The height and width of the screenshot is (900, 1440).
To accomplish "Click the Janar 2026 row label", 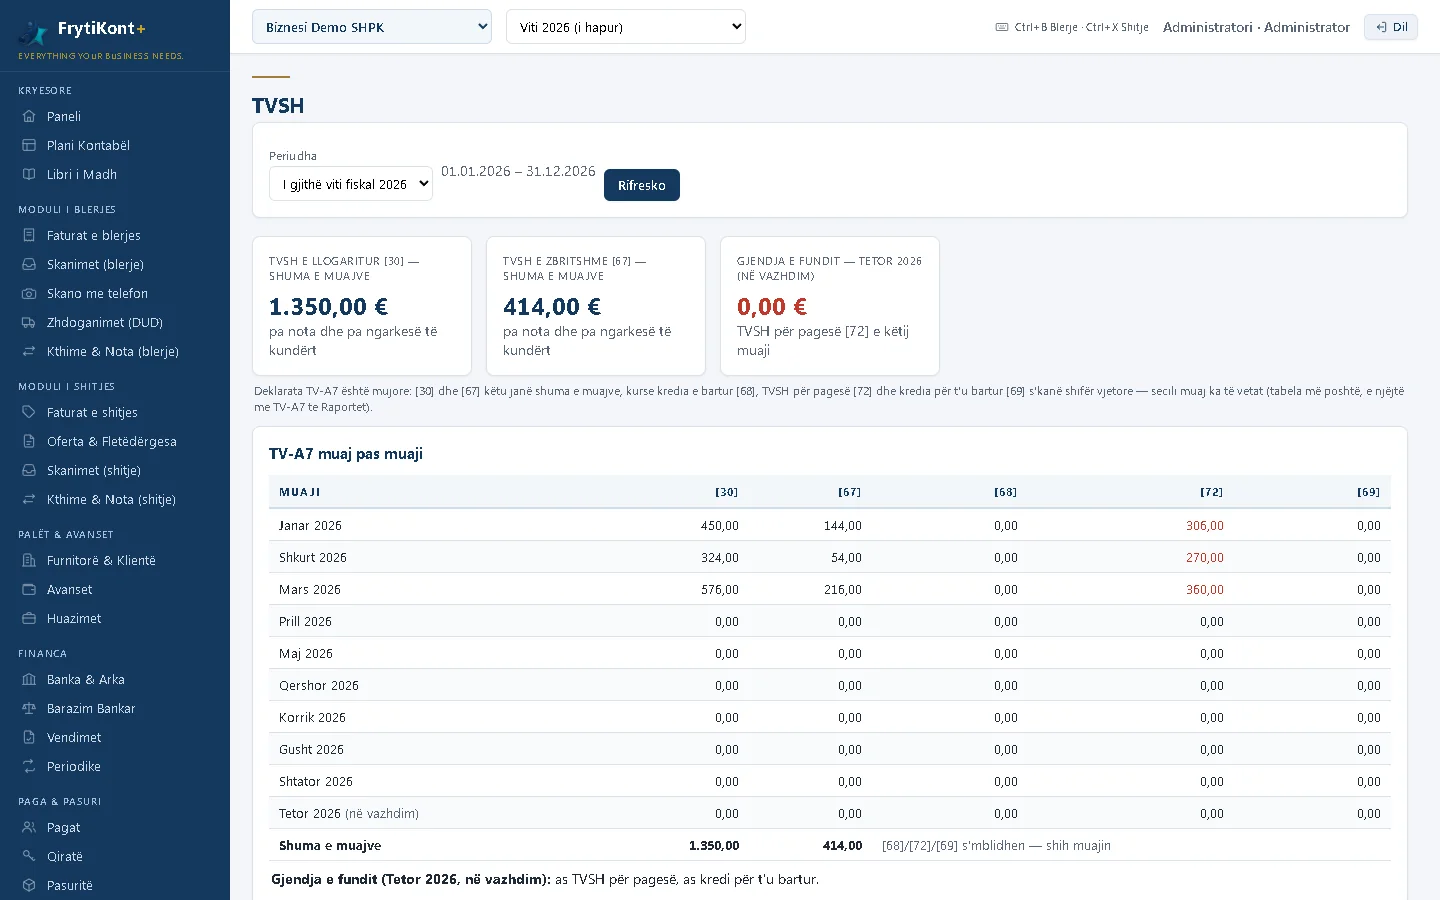I will click(x=310, y=525).
